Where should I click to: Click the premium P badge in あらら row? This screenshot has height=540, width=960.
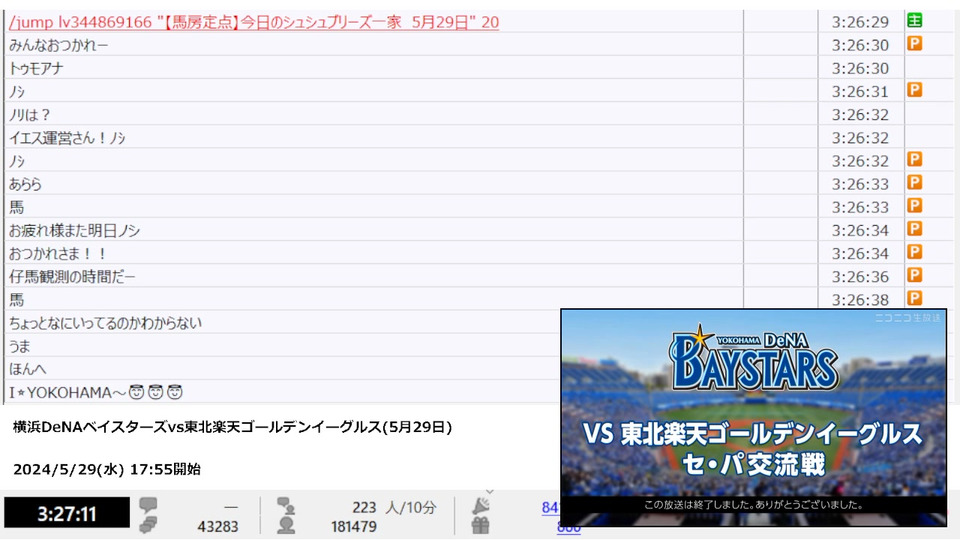pos(914,183)
